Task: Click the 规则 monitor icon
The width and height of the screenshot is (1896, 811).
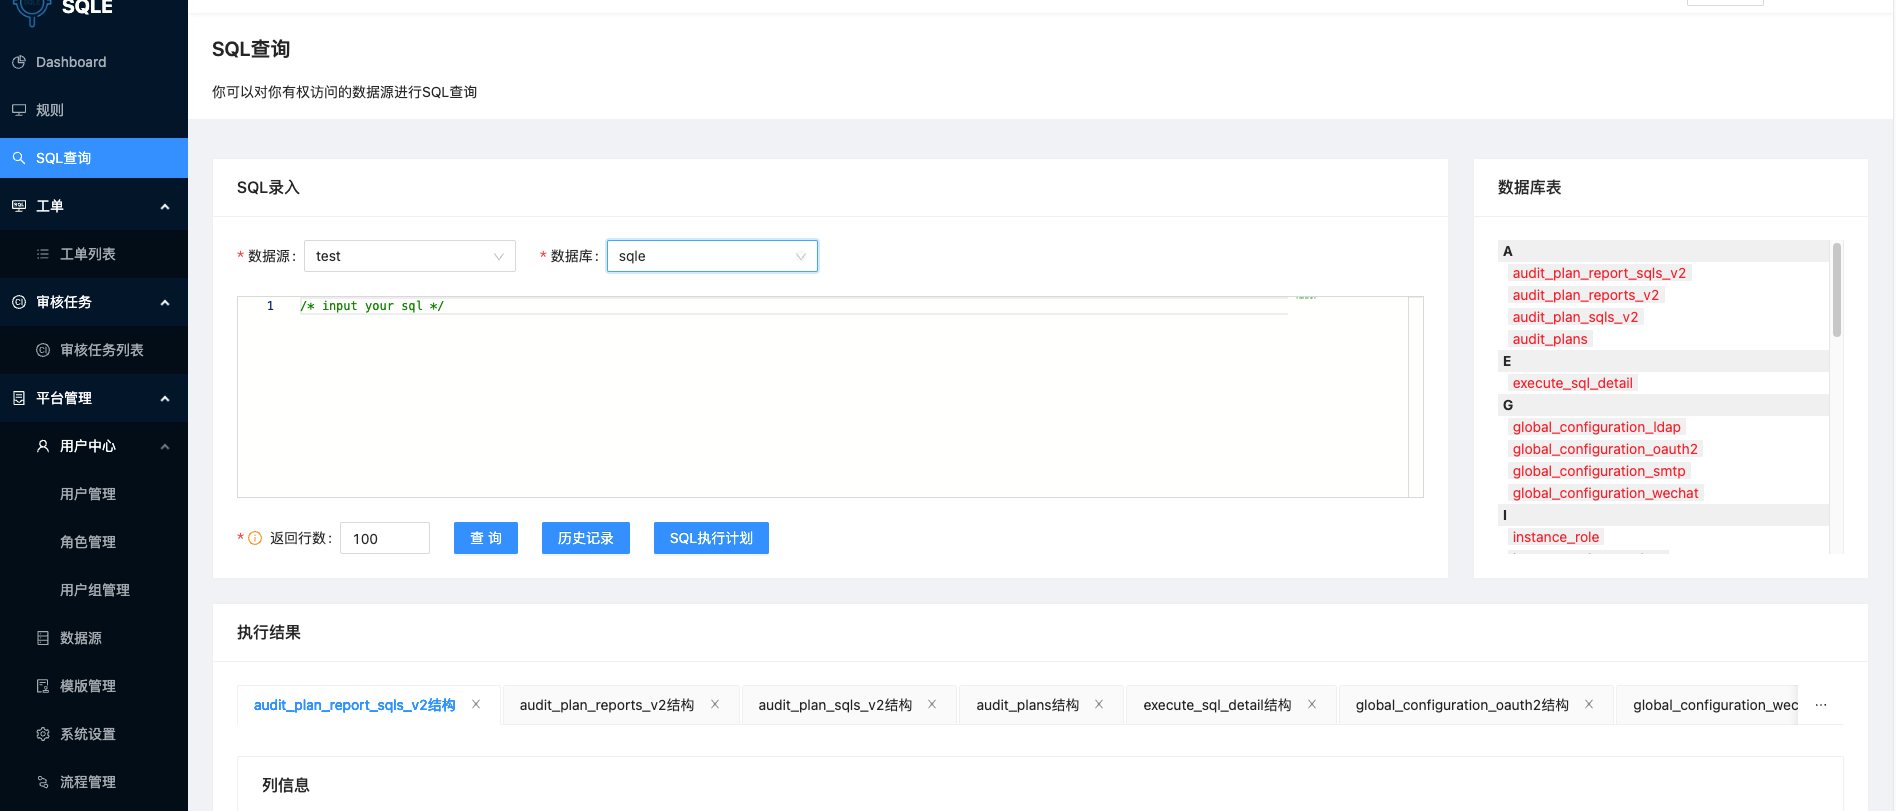Action: click(x=19, y=110)
